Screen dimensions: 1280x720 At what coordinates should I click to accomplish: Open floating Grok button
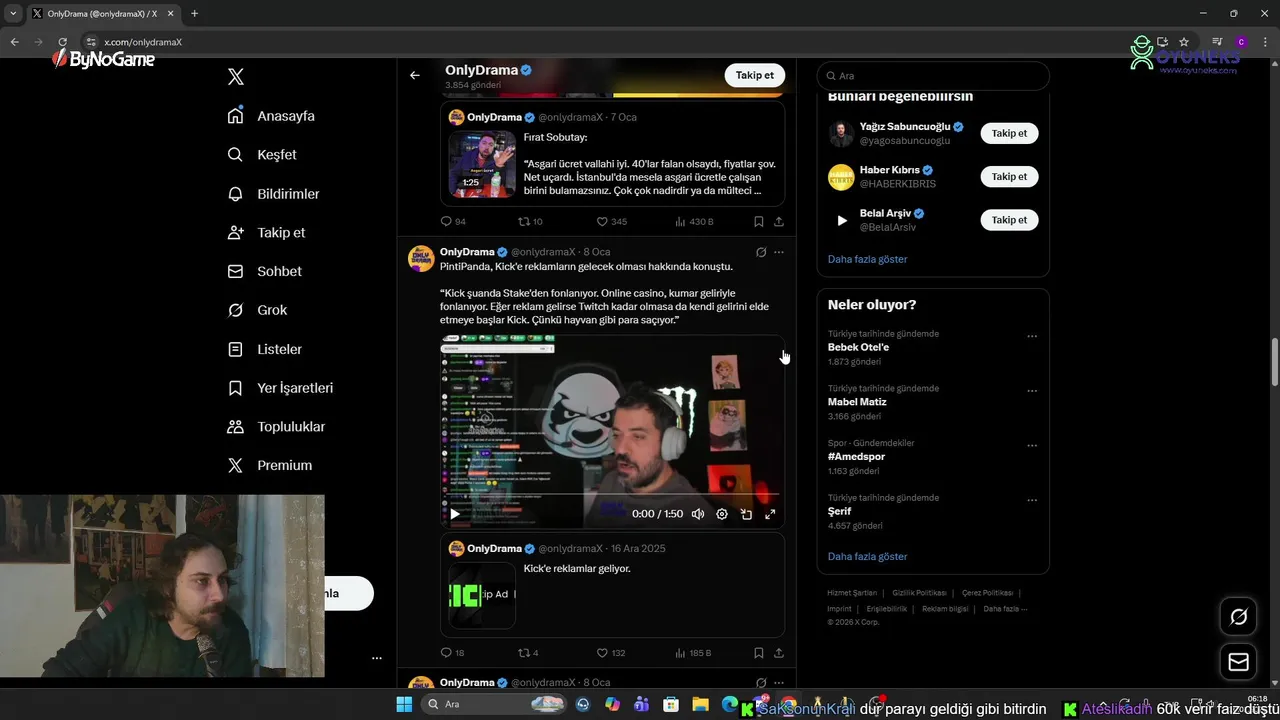click(x=1238, y=617)
